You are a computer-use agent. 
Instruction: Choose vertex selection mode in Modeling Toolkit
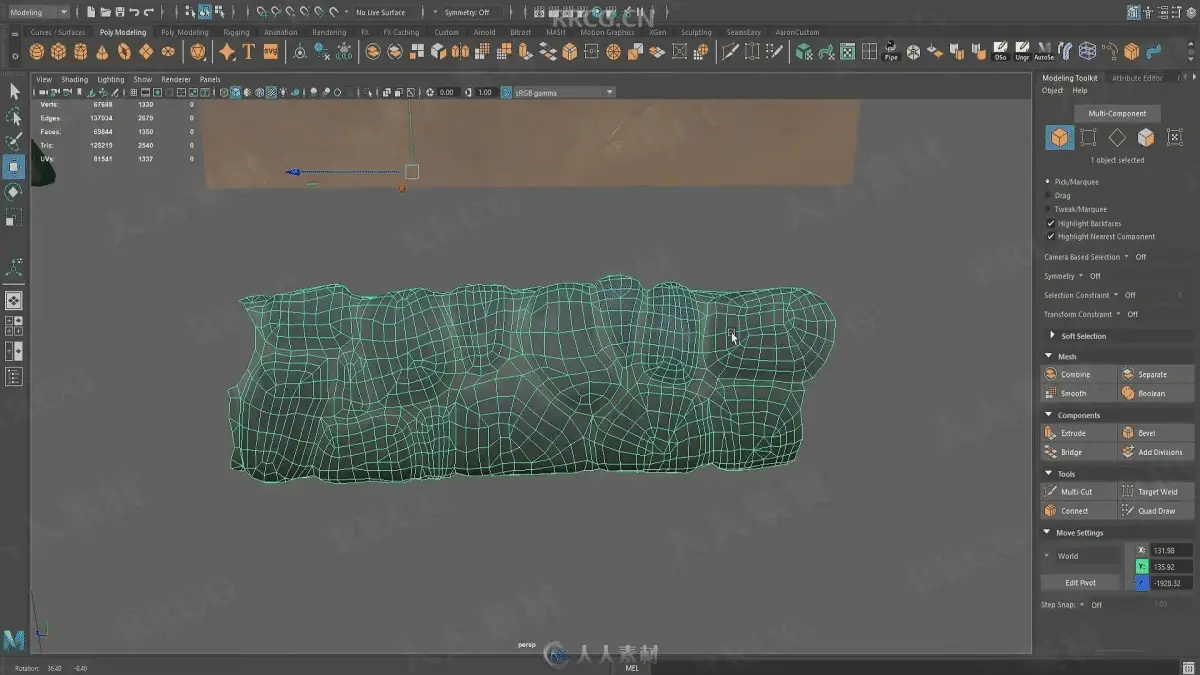[x=1088, y=138]
